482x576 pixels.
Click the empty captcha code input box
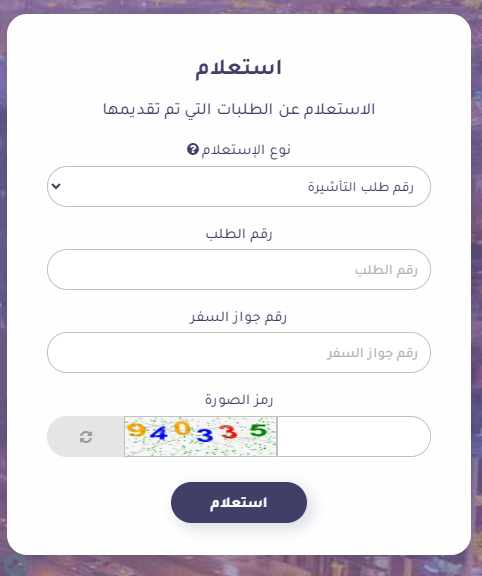coord(354,436)
